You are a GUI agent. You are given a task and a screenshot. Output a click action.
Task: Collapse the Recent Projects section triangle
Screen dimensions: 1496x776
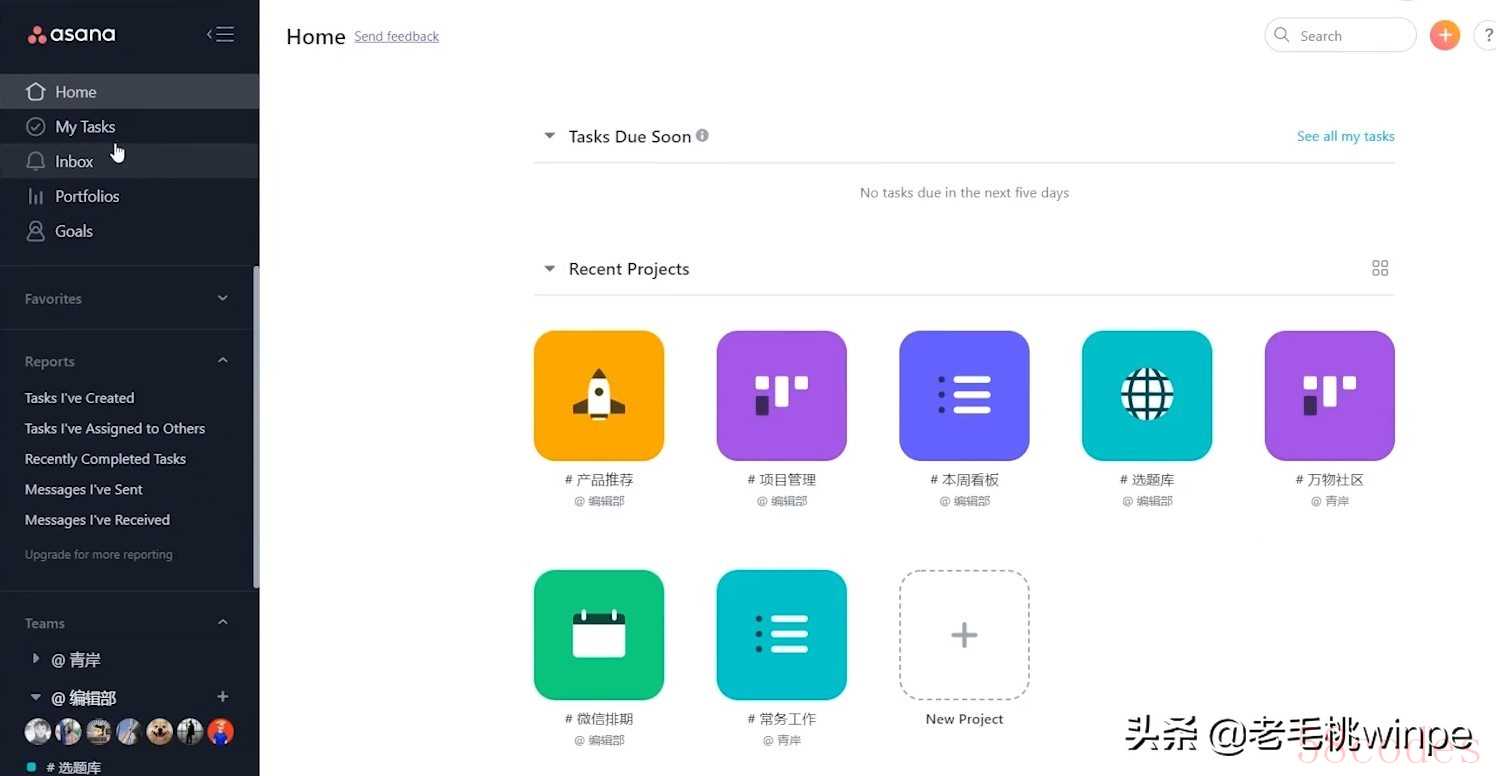[549, 269]
